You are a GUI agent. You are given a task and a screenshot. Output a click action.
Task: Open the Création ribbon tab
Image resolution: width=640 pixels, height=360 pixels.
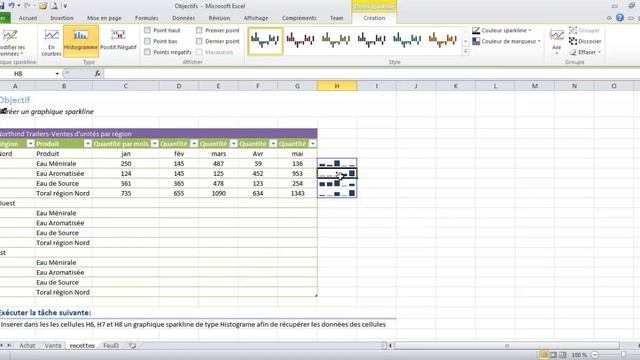click(374, 18)
